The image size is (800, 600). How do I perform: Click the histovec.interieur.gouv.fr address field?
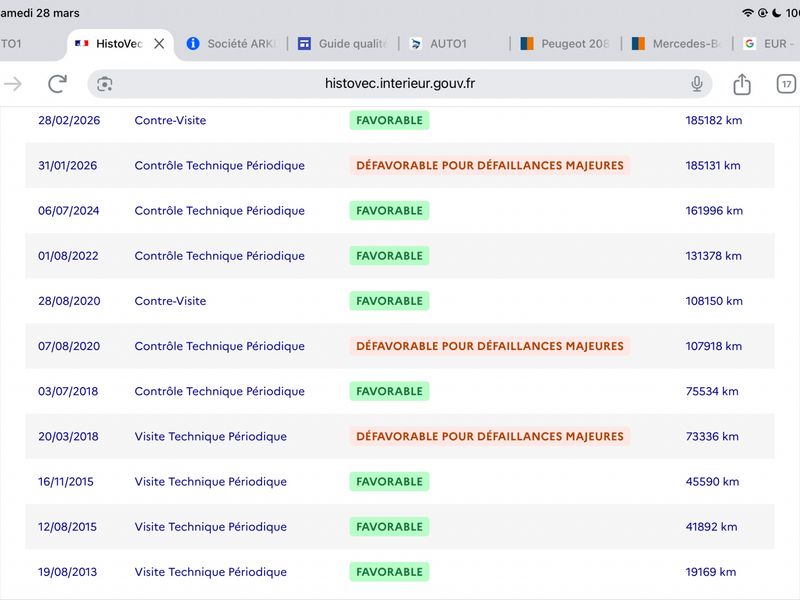tap(400, 84)
